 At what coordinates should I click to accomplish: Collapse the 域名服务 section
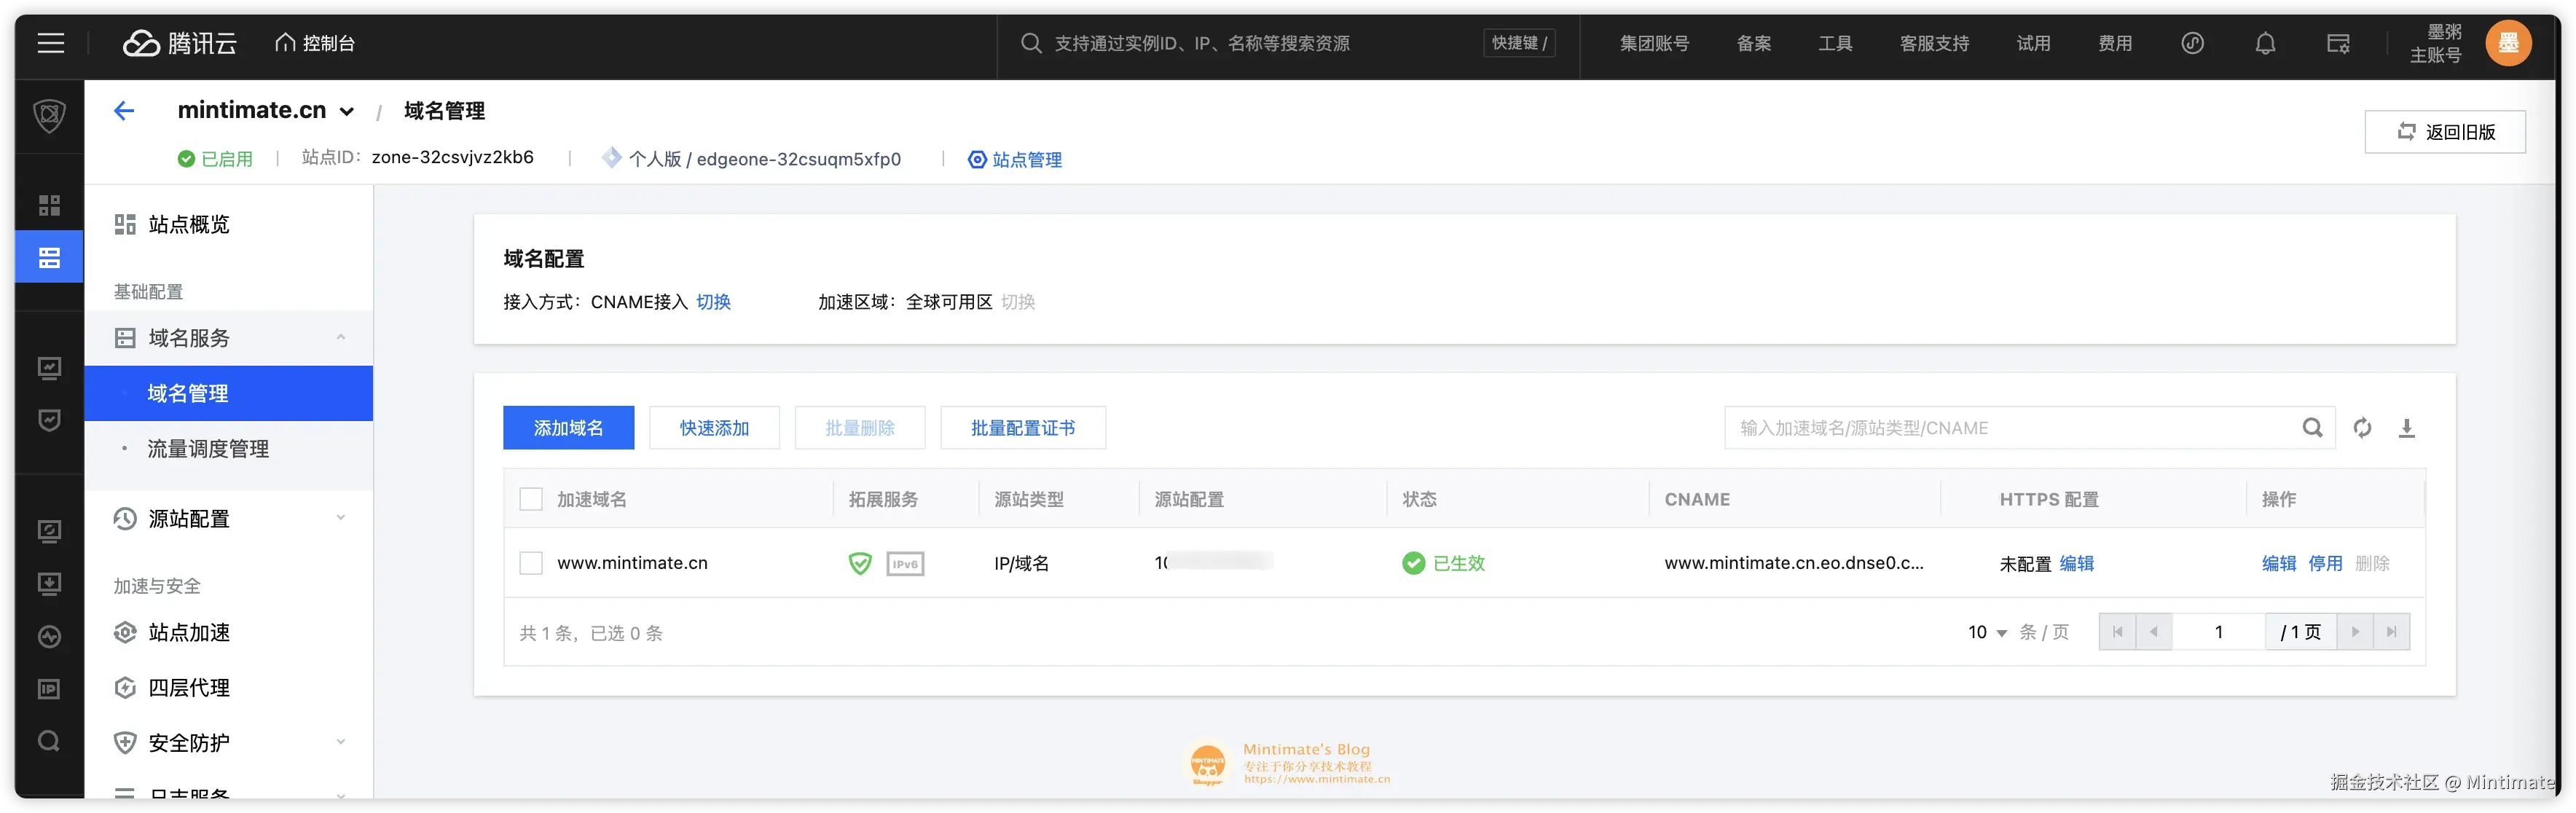pos(229,338)
